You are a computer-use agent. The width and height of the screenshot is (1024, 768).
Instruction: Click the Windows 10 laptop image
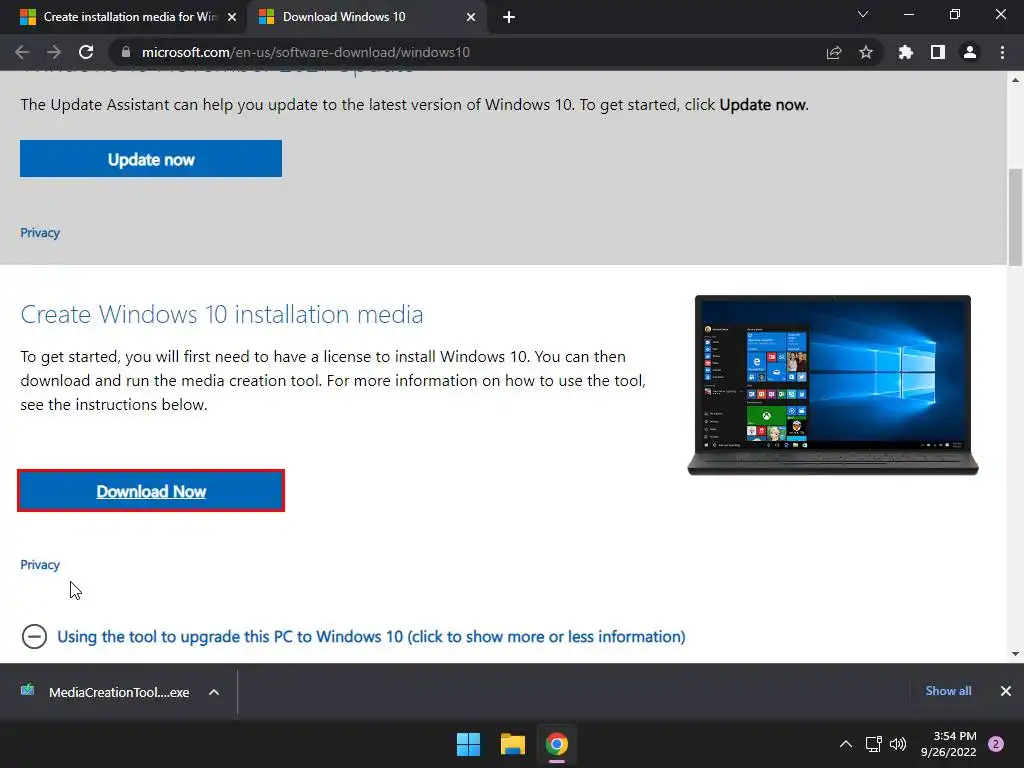point(833,385)
